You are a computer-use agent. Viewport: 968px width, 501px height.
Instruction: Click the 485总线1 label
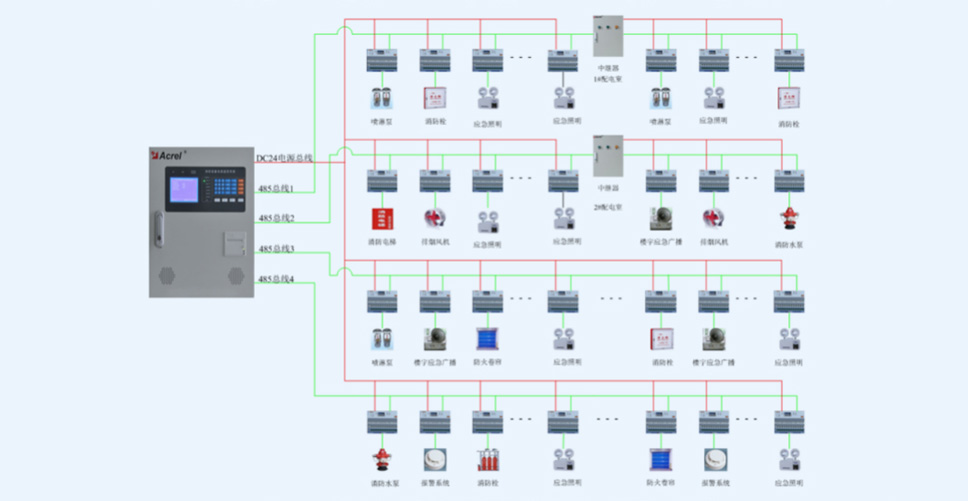coord(276,188)
